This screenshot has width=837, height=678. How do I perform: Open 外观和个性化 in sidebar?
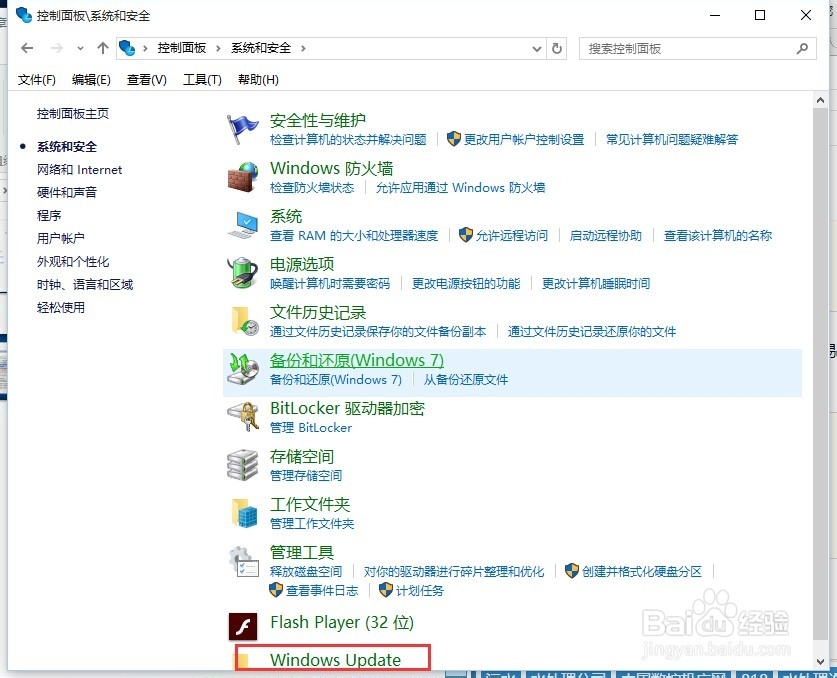click(x=73, y=262)
